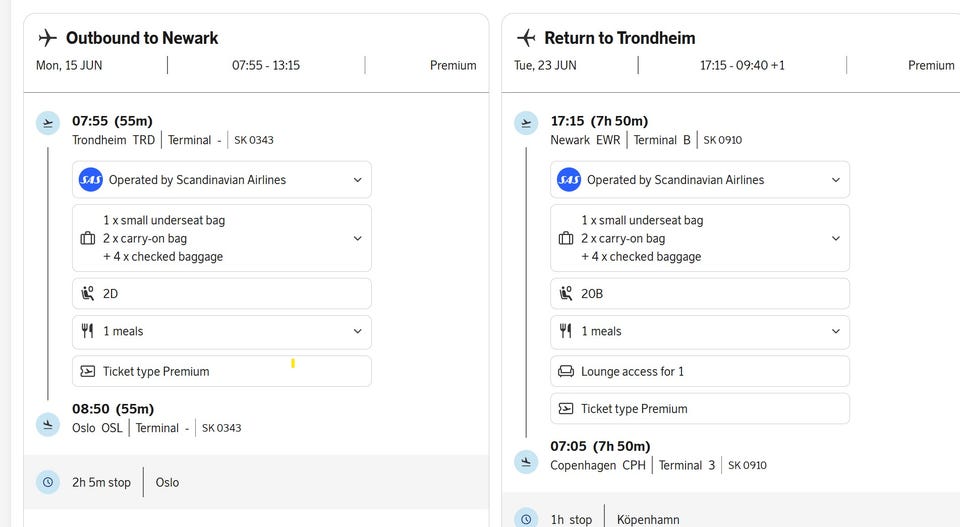Click the Terminal B text
The image size is (960, 527).
[662, 140]
